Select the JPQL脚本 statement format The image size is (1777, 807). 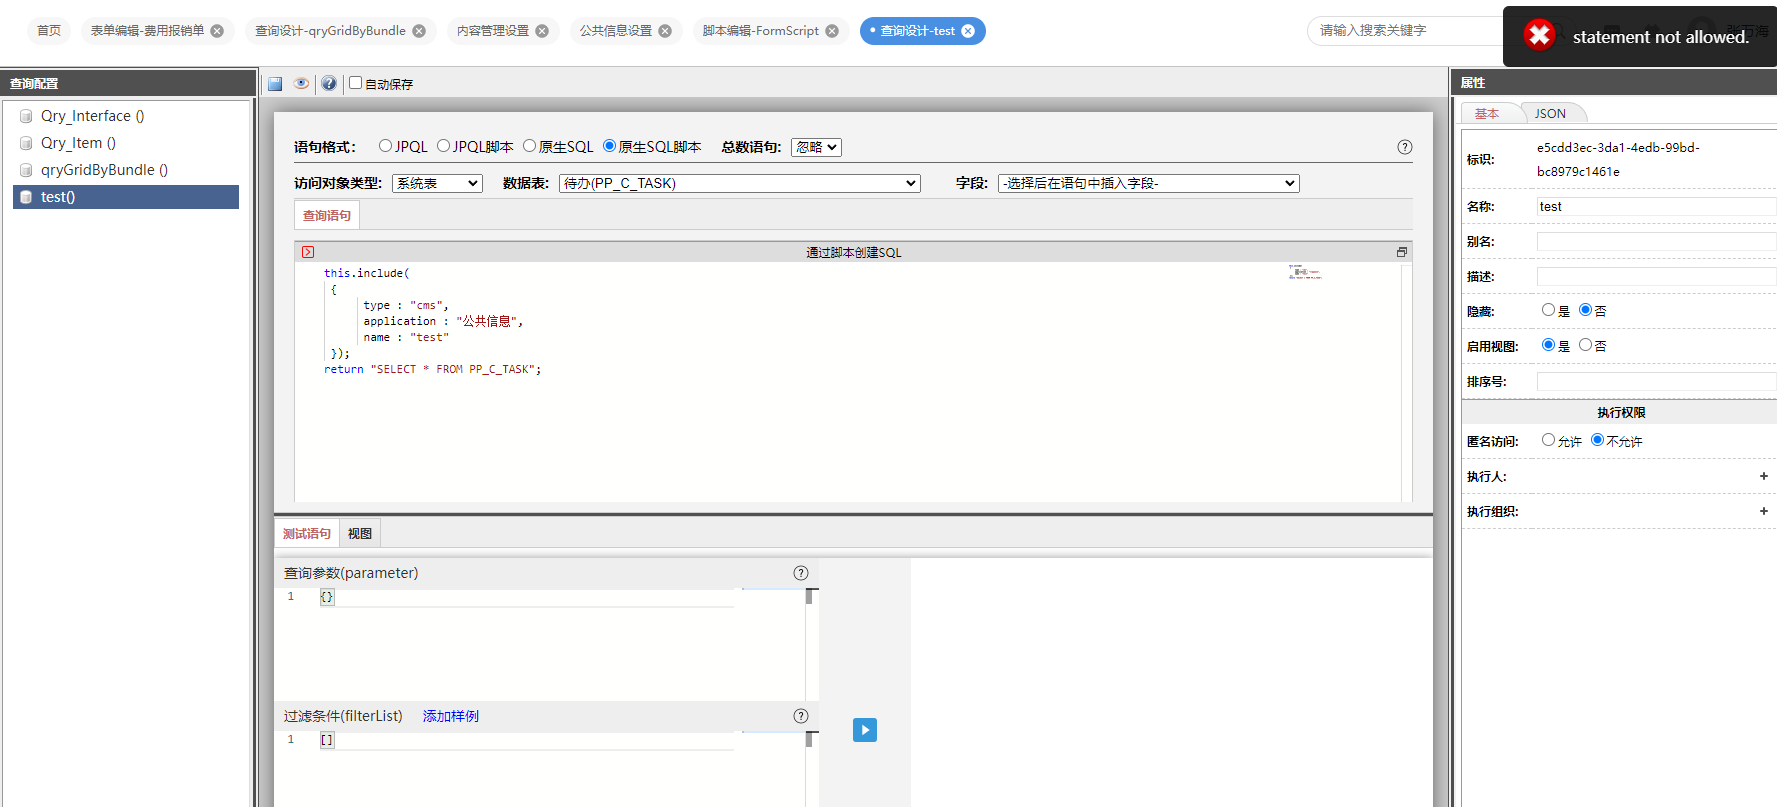pos(443,146)
